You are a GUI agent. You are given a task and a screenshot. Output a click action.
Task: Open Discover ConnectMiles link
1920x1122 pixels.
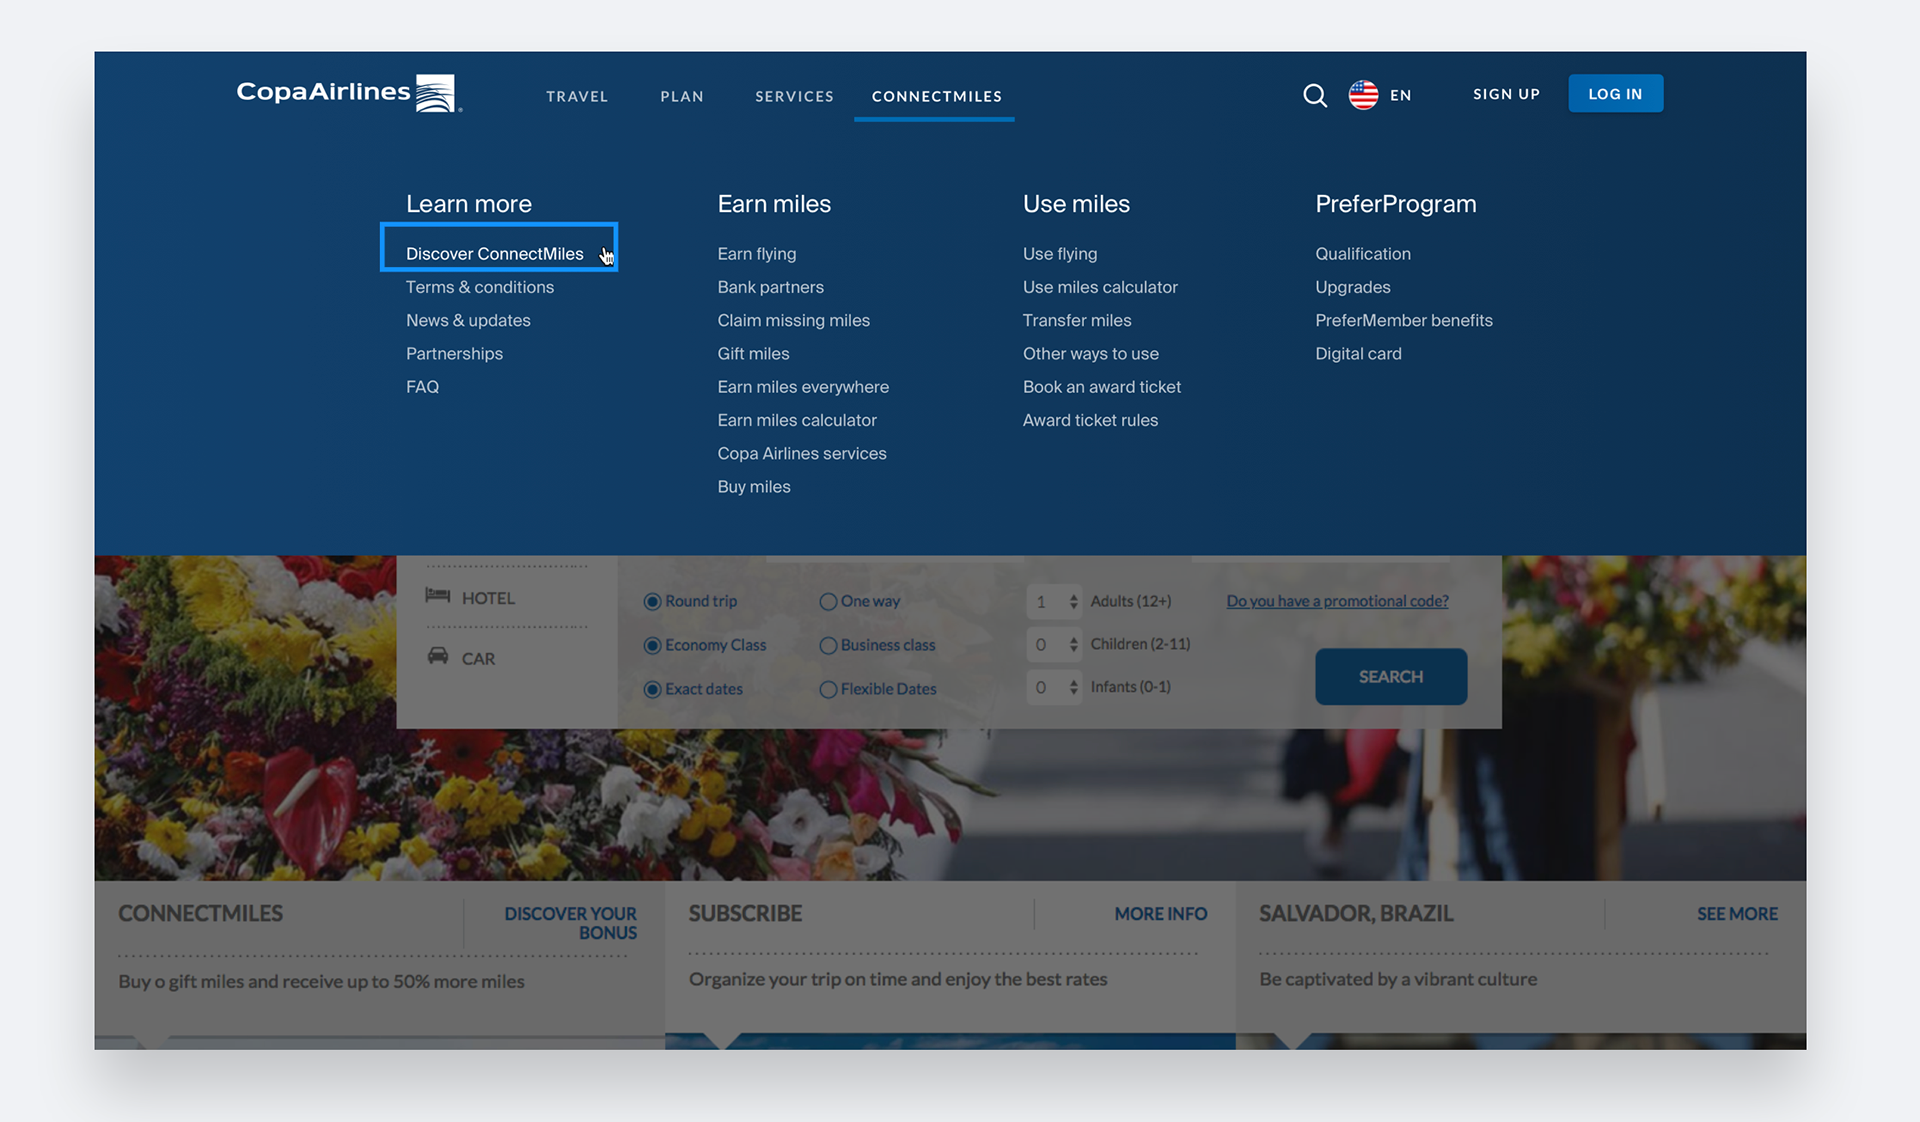point(494,254)
